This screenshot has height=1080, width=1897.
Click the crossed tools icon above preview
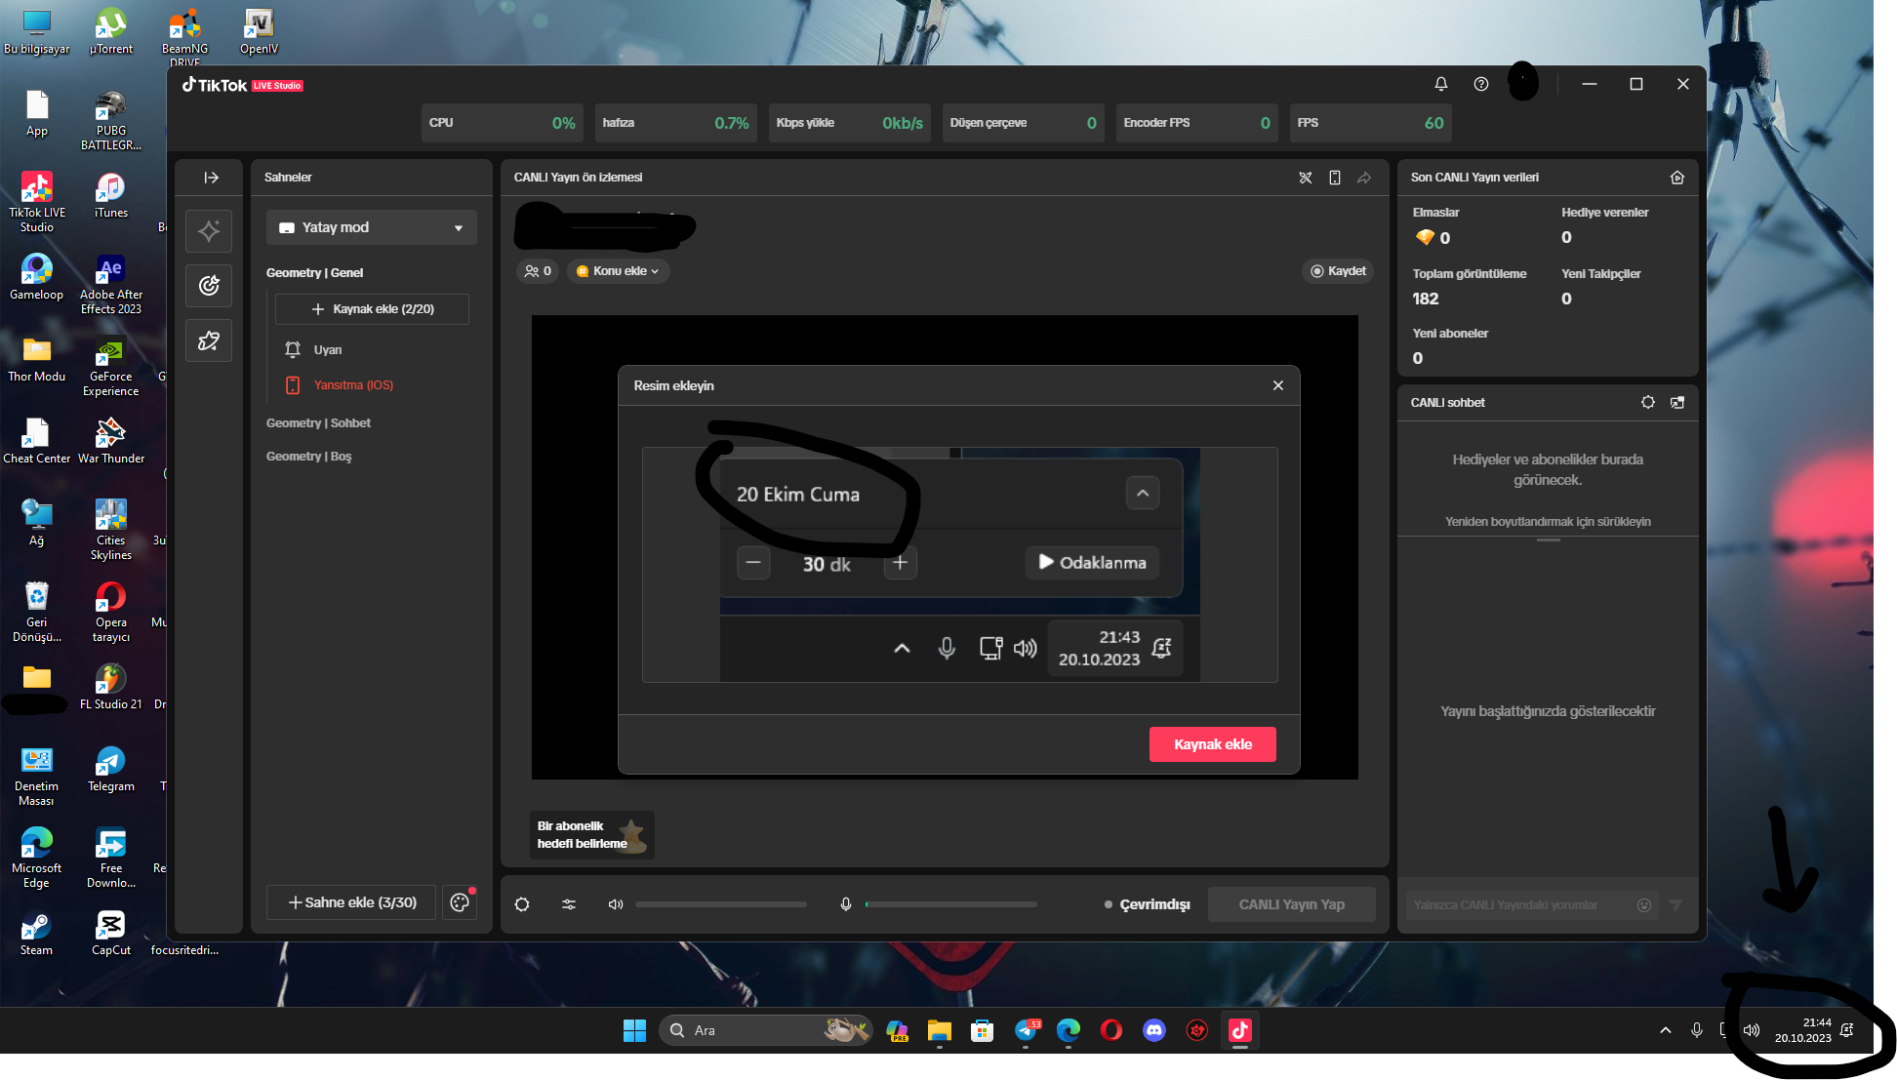[1305, 177]
